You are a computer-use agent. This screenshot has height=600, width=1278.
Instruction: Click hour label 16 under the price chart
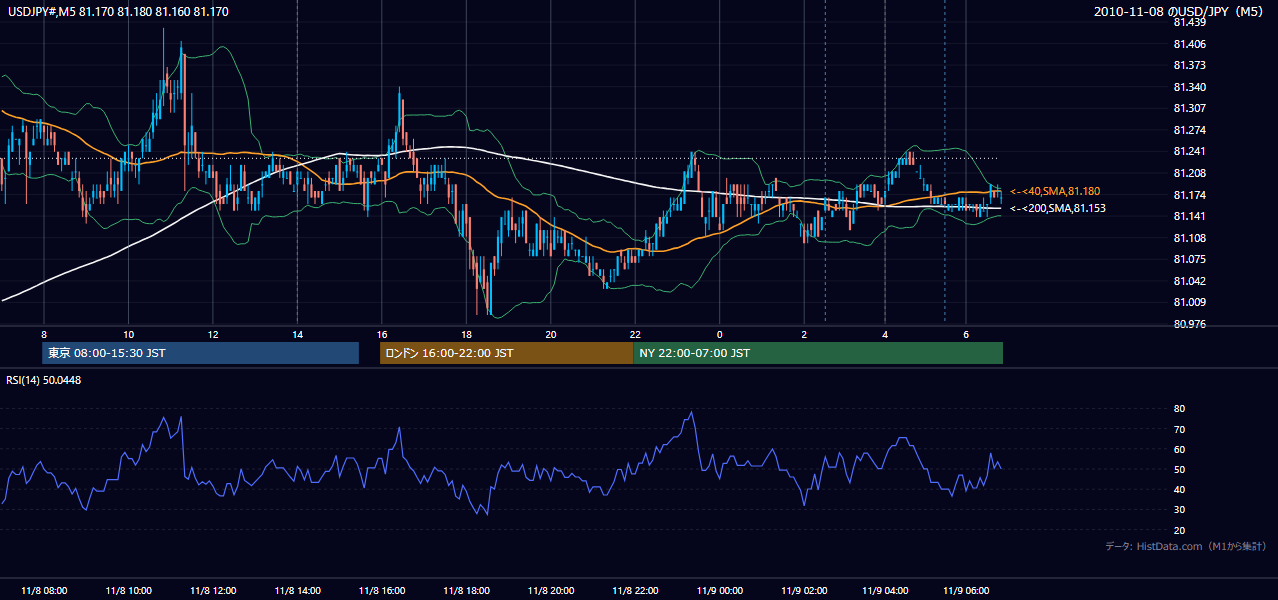[382, 333]
